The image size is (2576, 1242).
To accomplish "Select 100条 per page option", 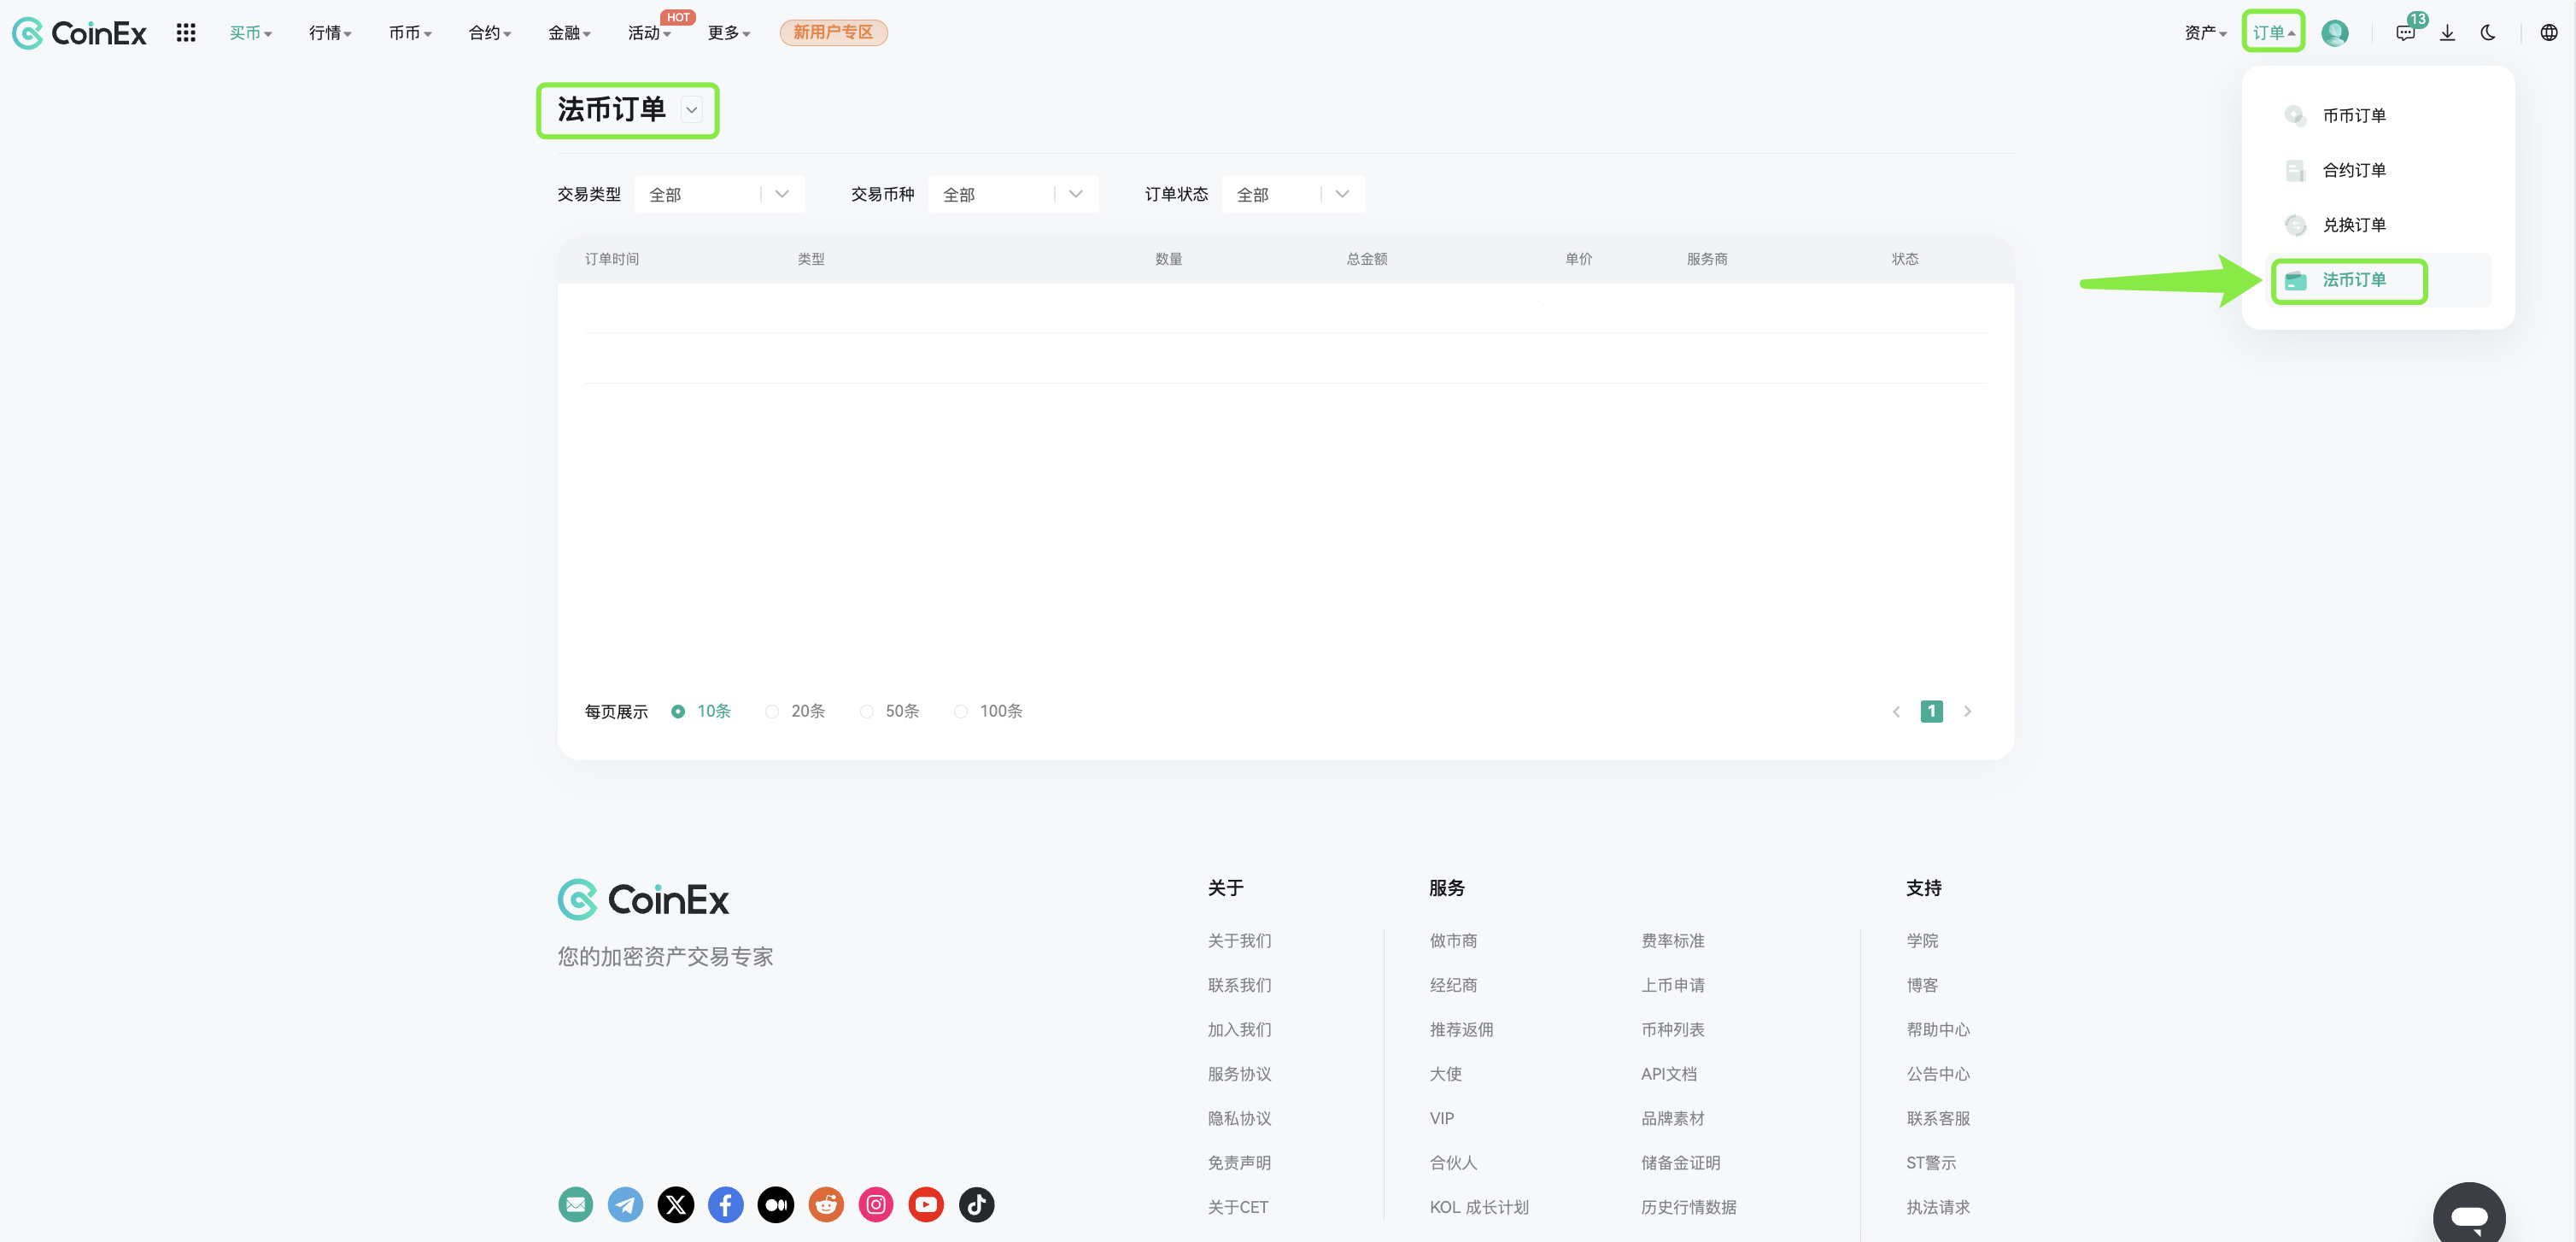I will pos(988,711).
